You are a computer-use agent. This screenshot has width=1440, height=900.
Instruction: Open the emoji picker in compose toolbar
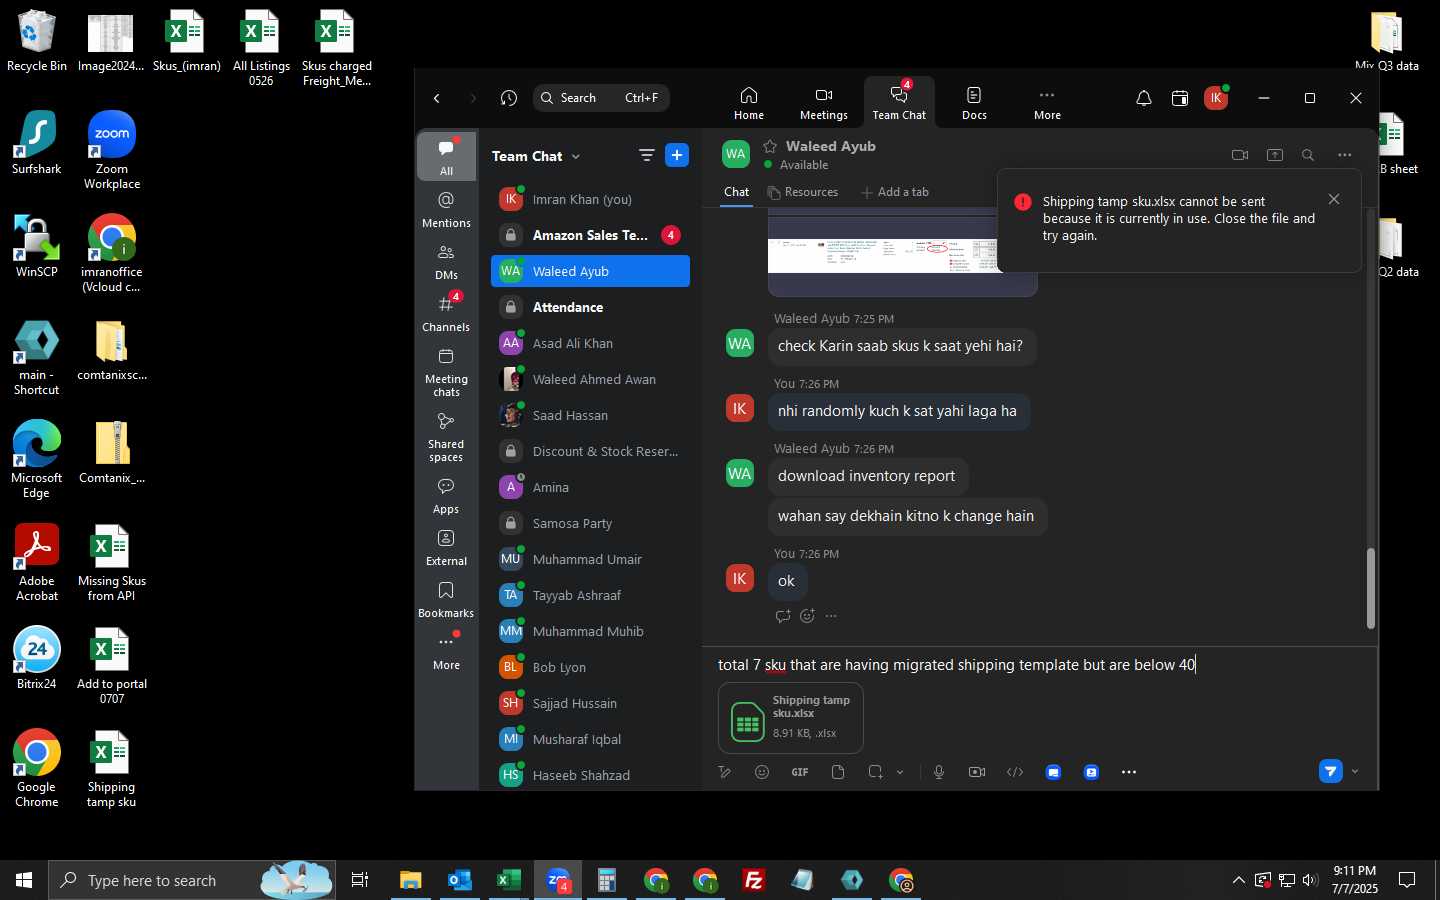click(762, 772)
